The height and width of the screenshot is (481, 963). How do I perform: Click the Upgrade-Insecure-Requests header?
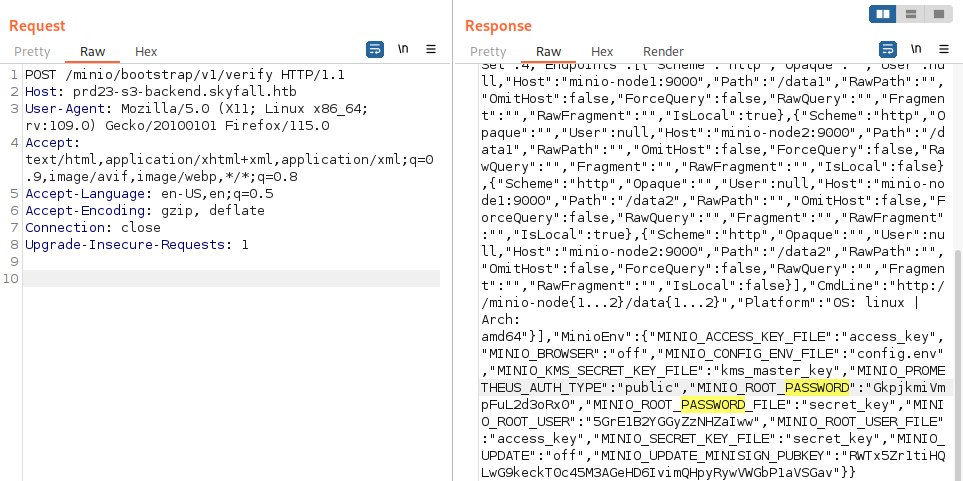137,244
